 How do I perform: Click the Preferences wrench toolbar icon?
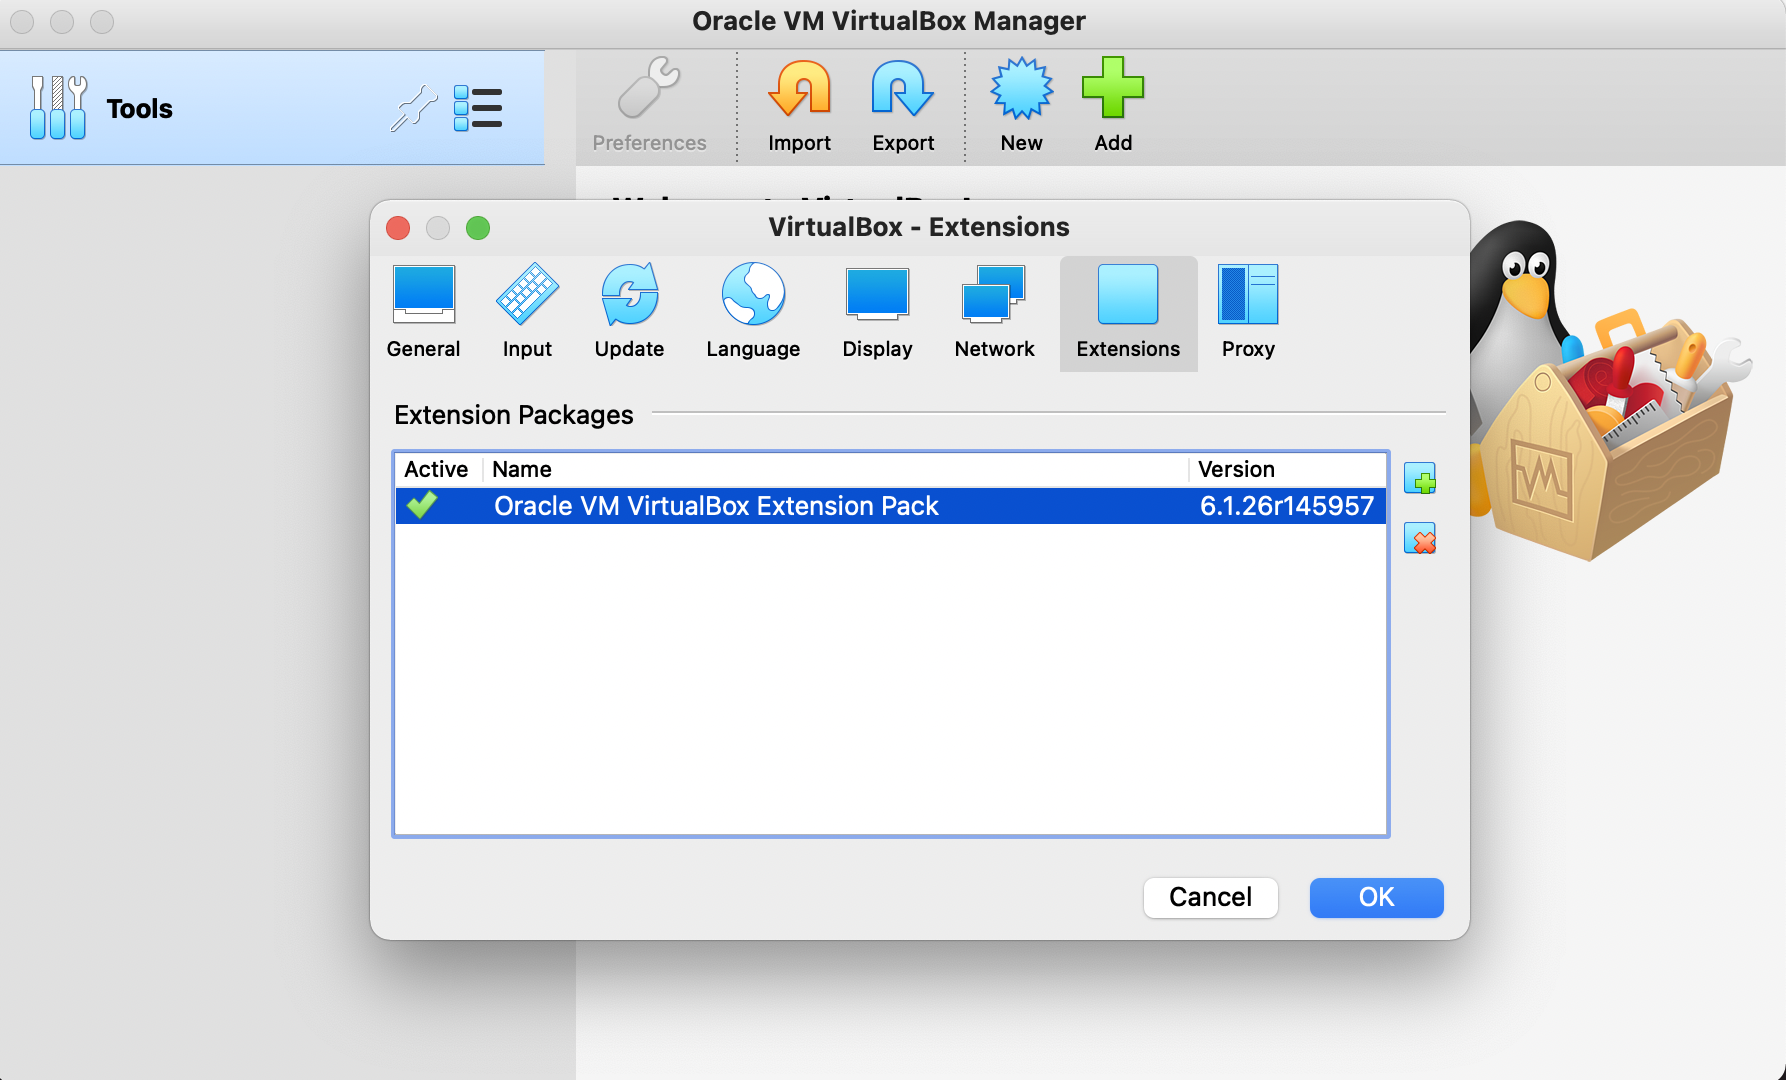pos(649,106)
